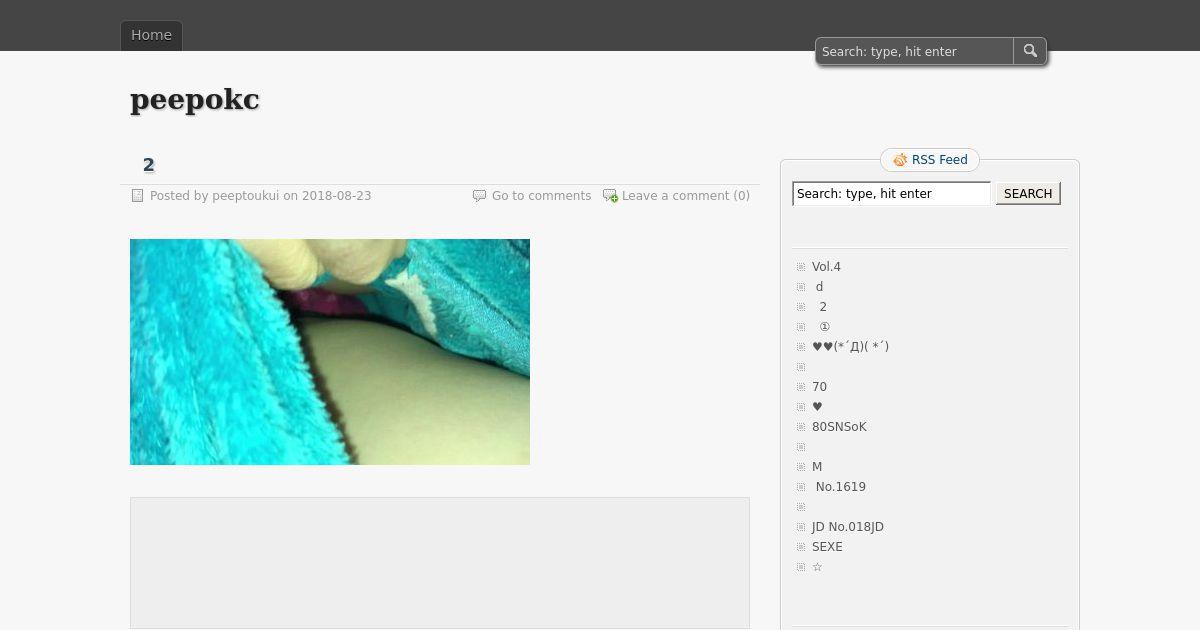Open the post title "2" heading link
This screenshot has width=1200, height=630.
(x=149, y=165)
